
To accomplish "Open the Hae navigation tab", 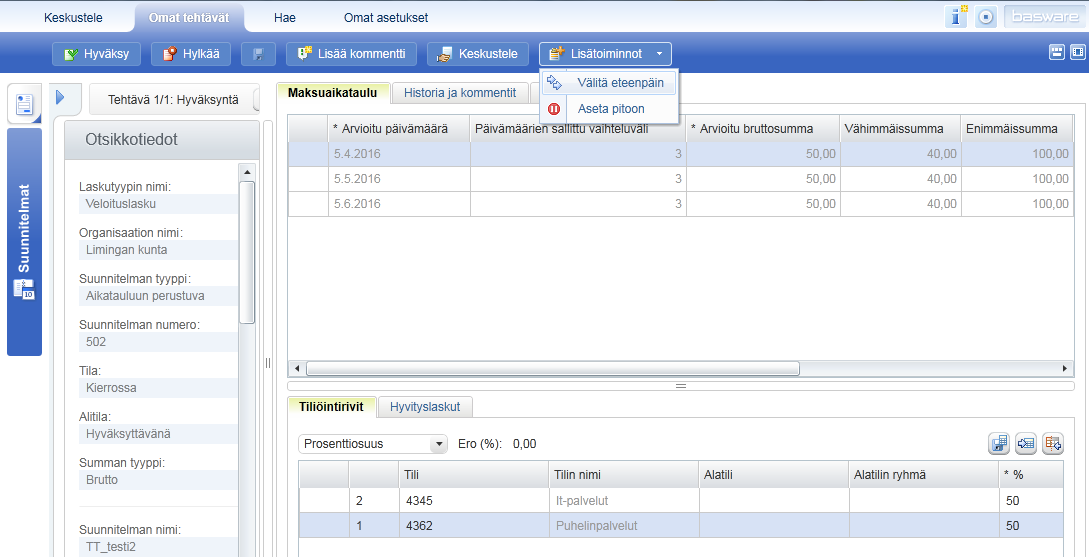I will pyautogui.click(x=285, y=17).
